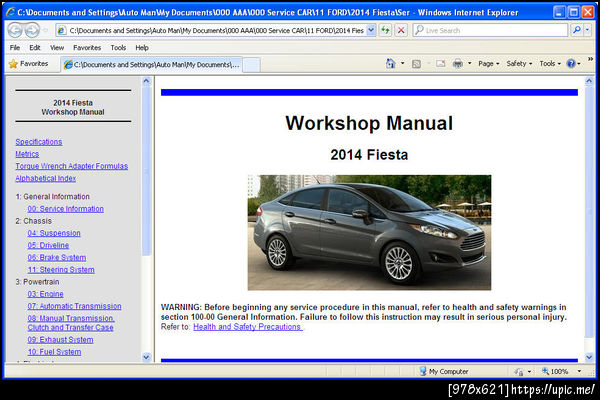Click the RSS feeds icon
Screen dimensions: 600x400
(416, 63)
